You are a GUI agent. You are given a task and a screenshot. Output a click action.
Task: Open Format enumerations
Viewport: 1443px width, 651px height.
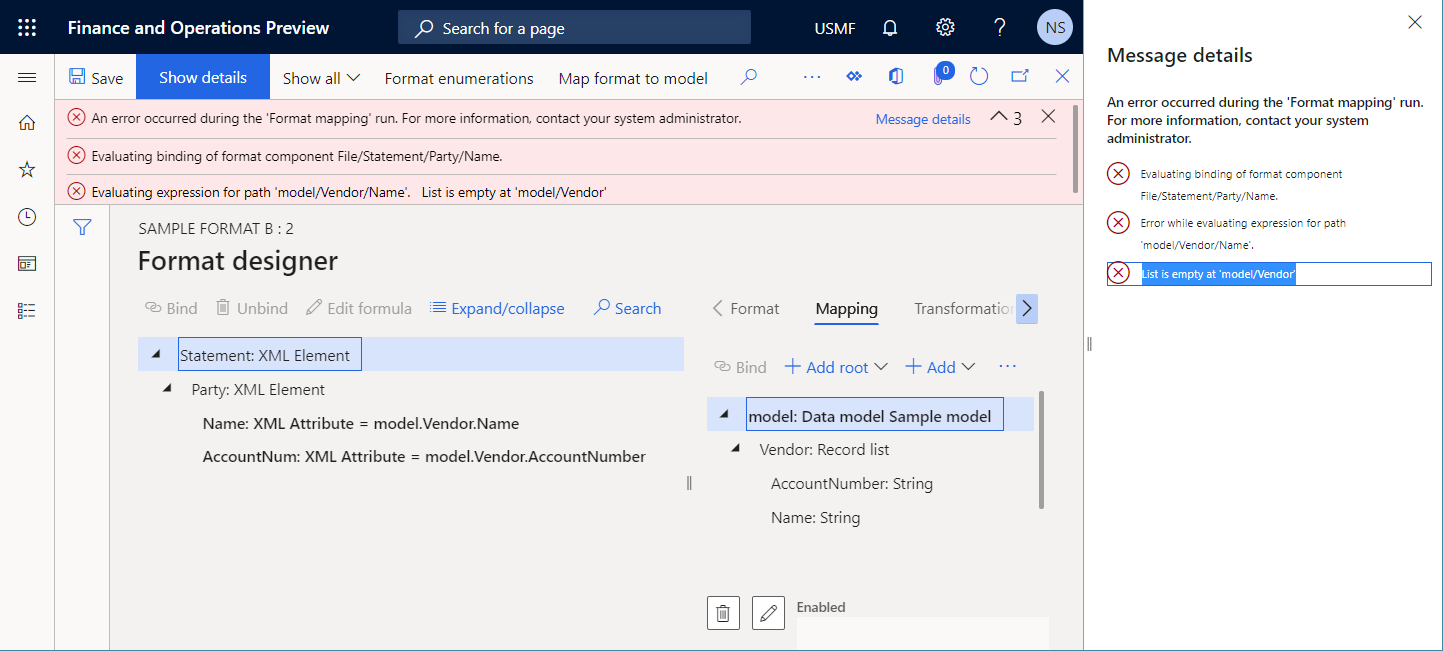459,78
